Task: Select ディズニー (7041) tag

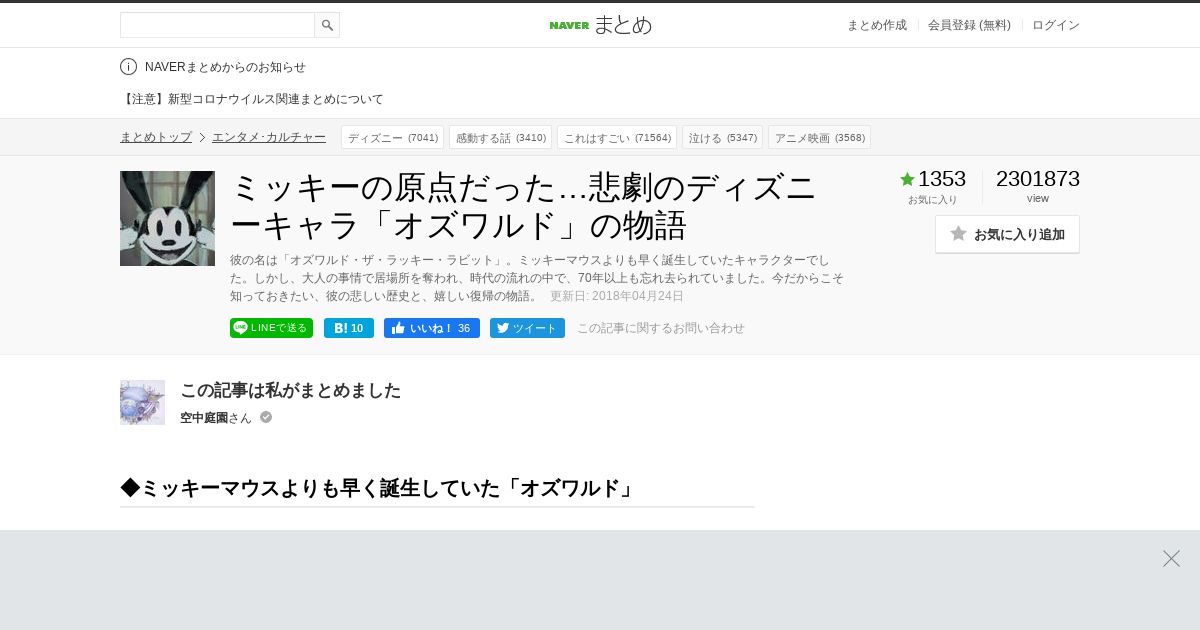Action: [392, 137]
